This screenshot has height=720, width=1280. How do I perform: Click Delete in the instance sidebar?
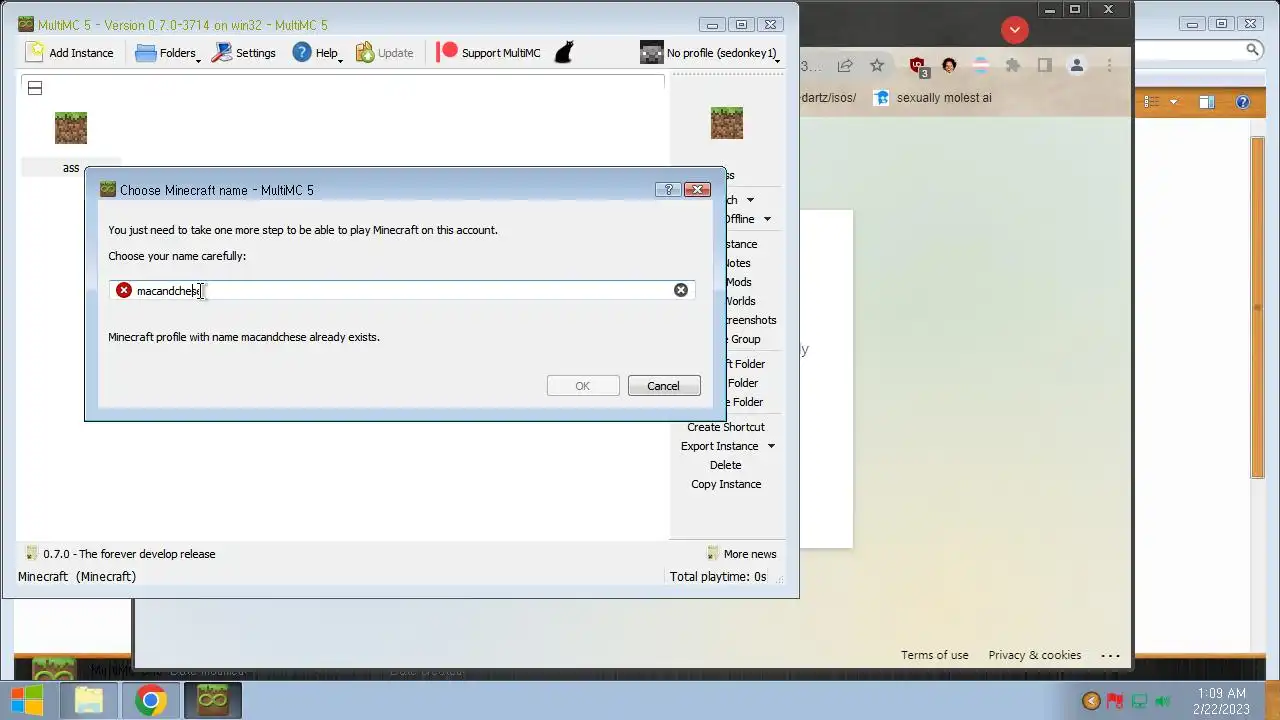tap(725, 465)
